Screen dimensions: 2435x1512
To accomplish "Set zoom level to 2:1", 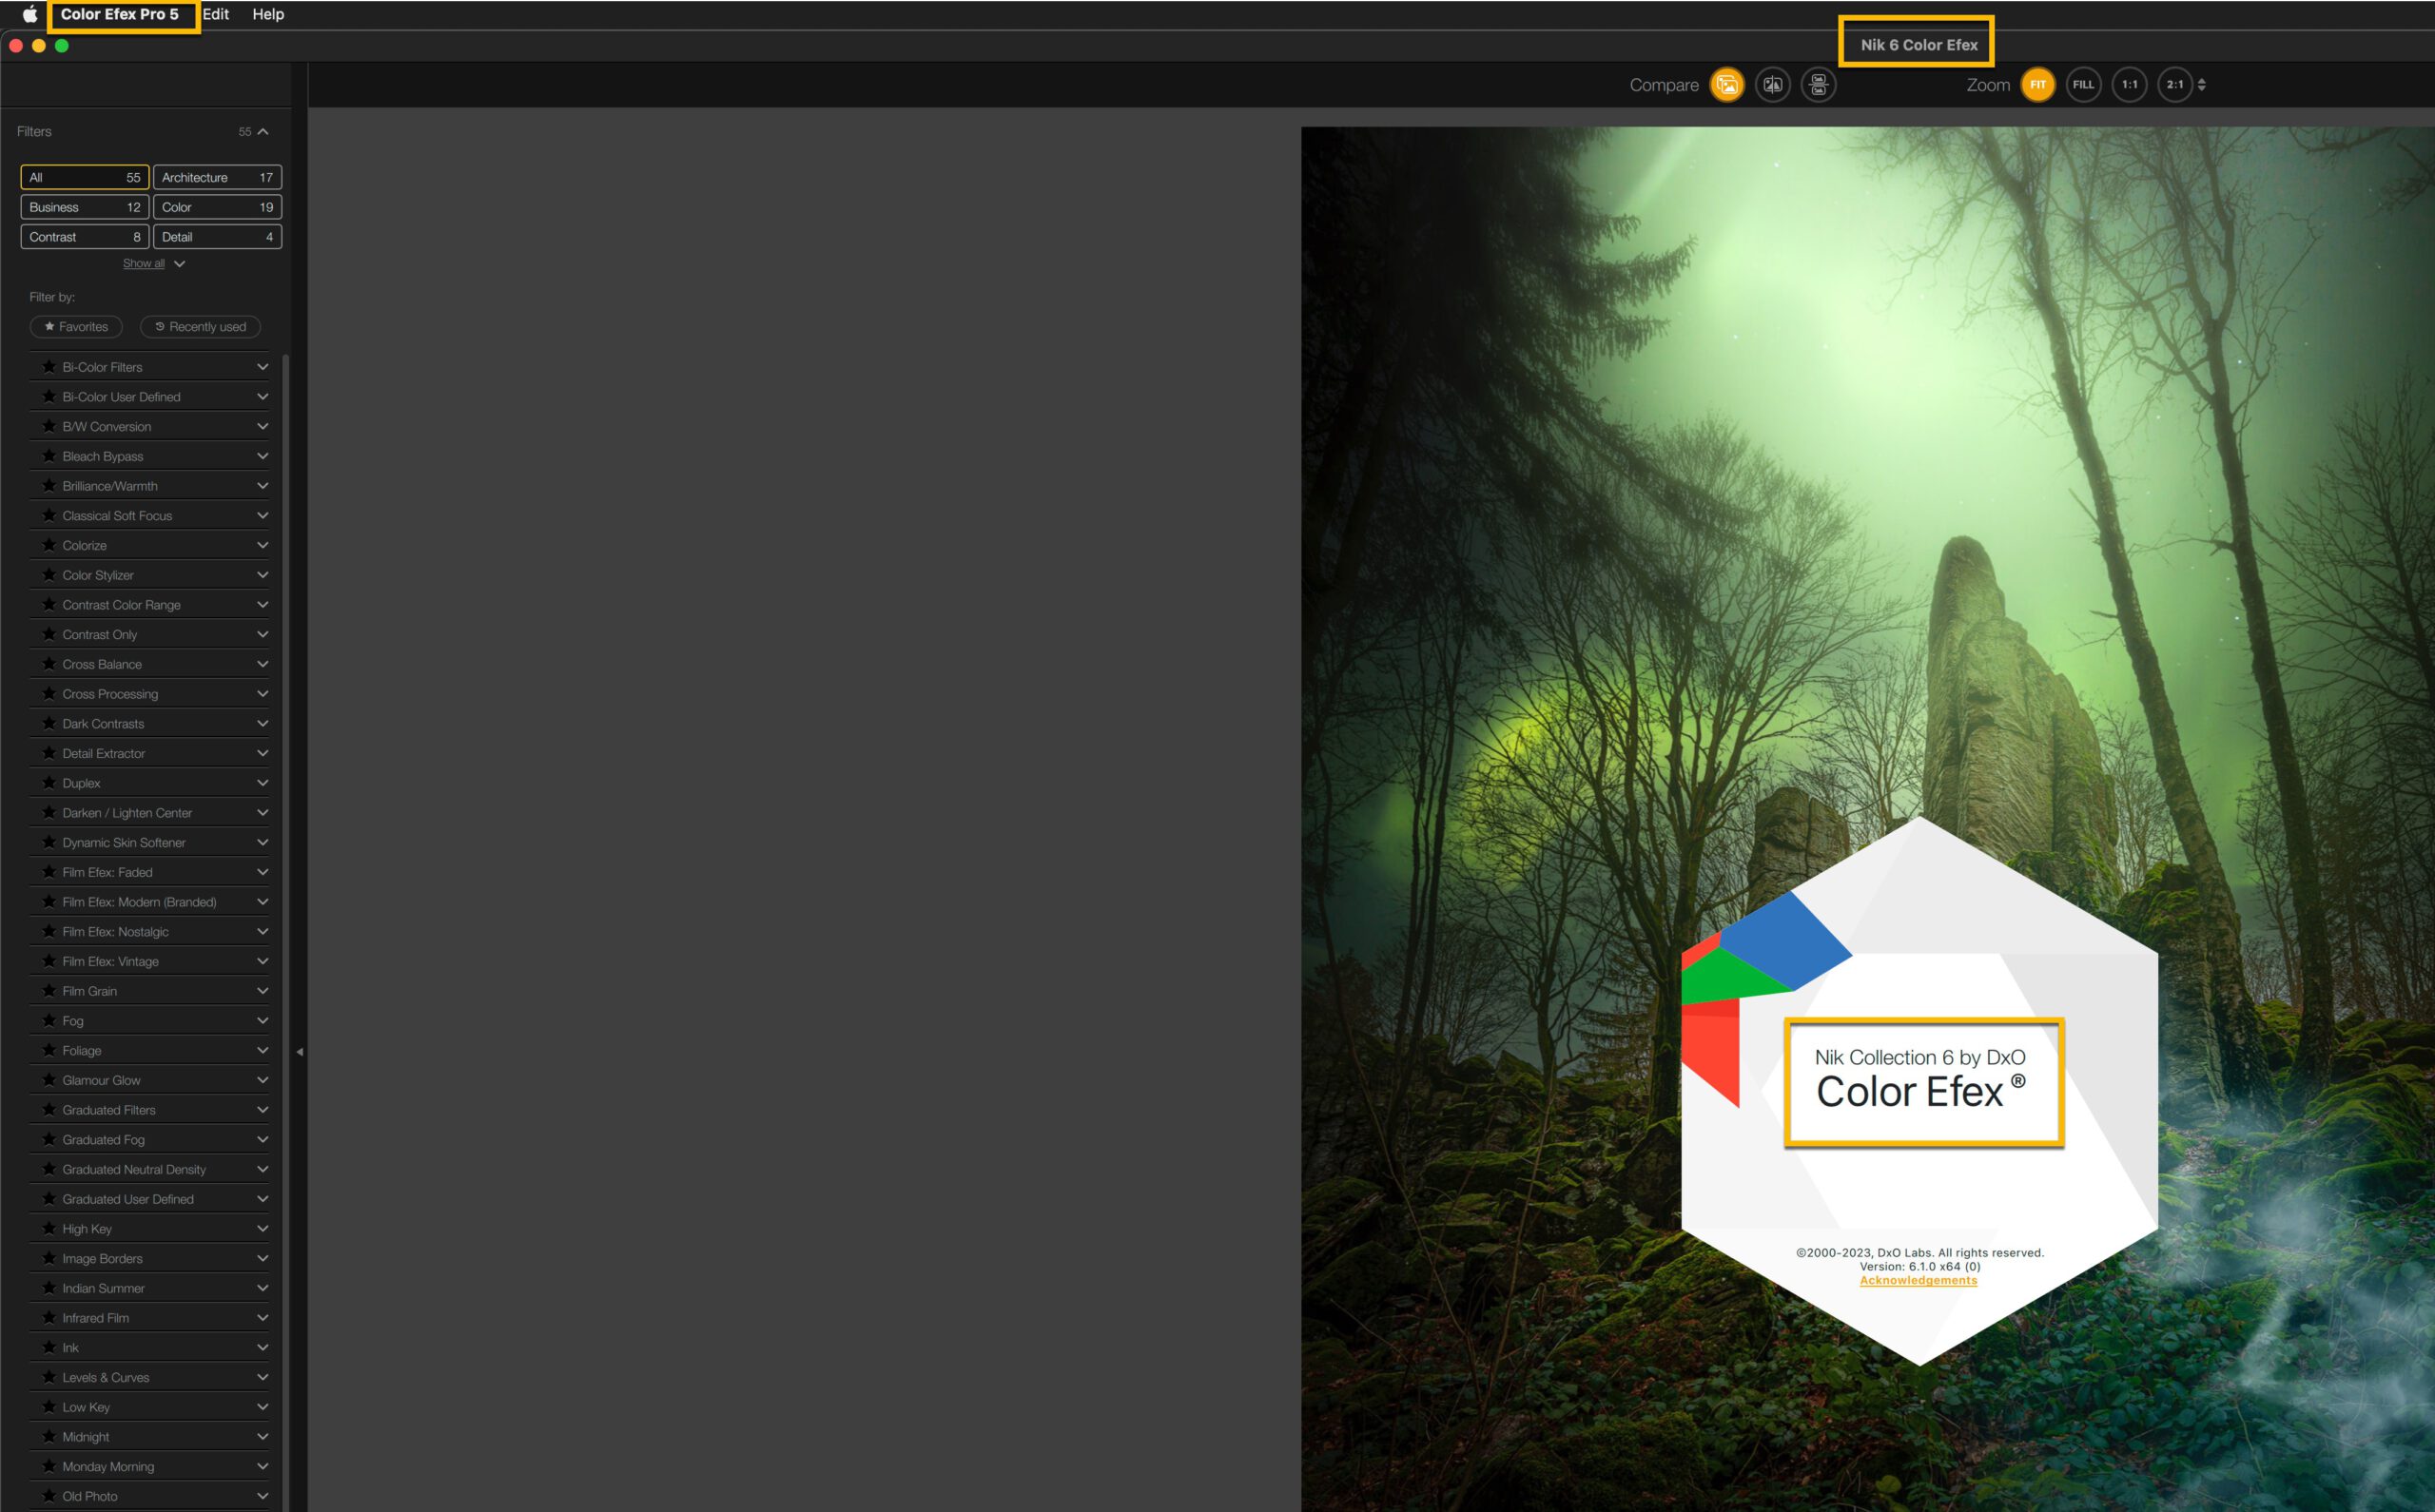I will pos(2174,85).
